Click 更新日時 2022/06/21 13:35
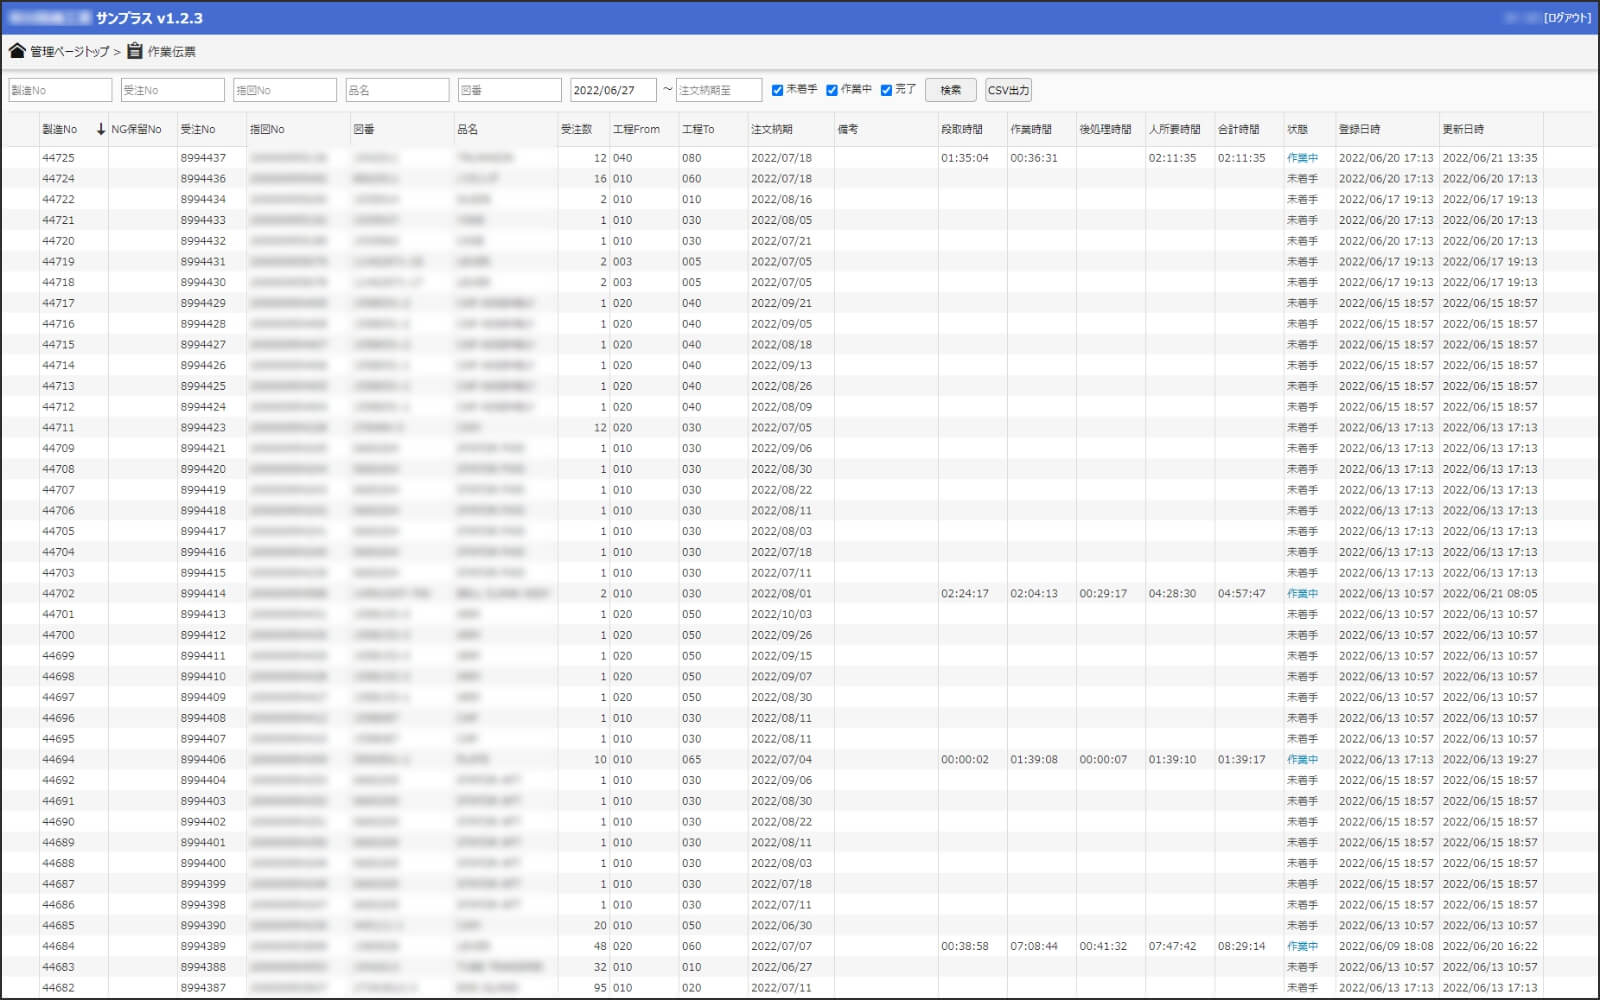The image size is (1600, 1000). [x=1490, y=158]
